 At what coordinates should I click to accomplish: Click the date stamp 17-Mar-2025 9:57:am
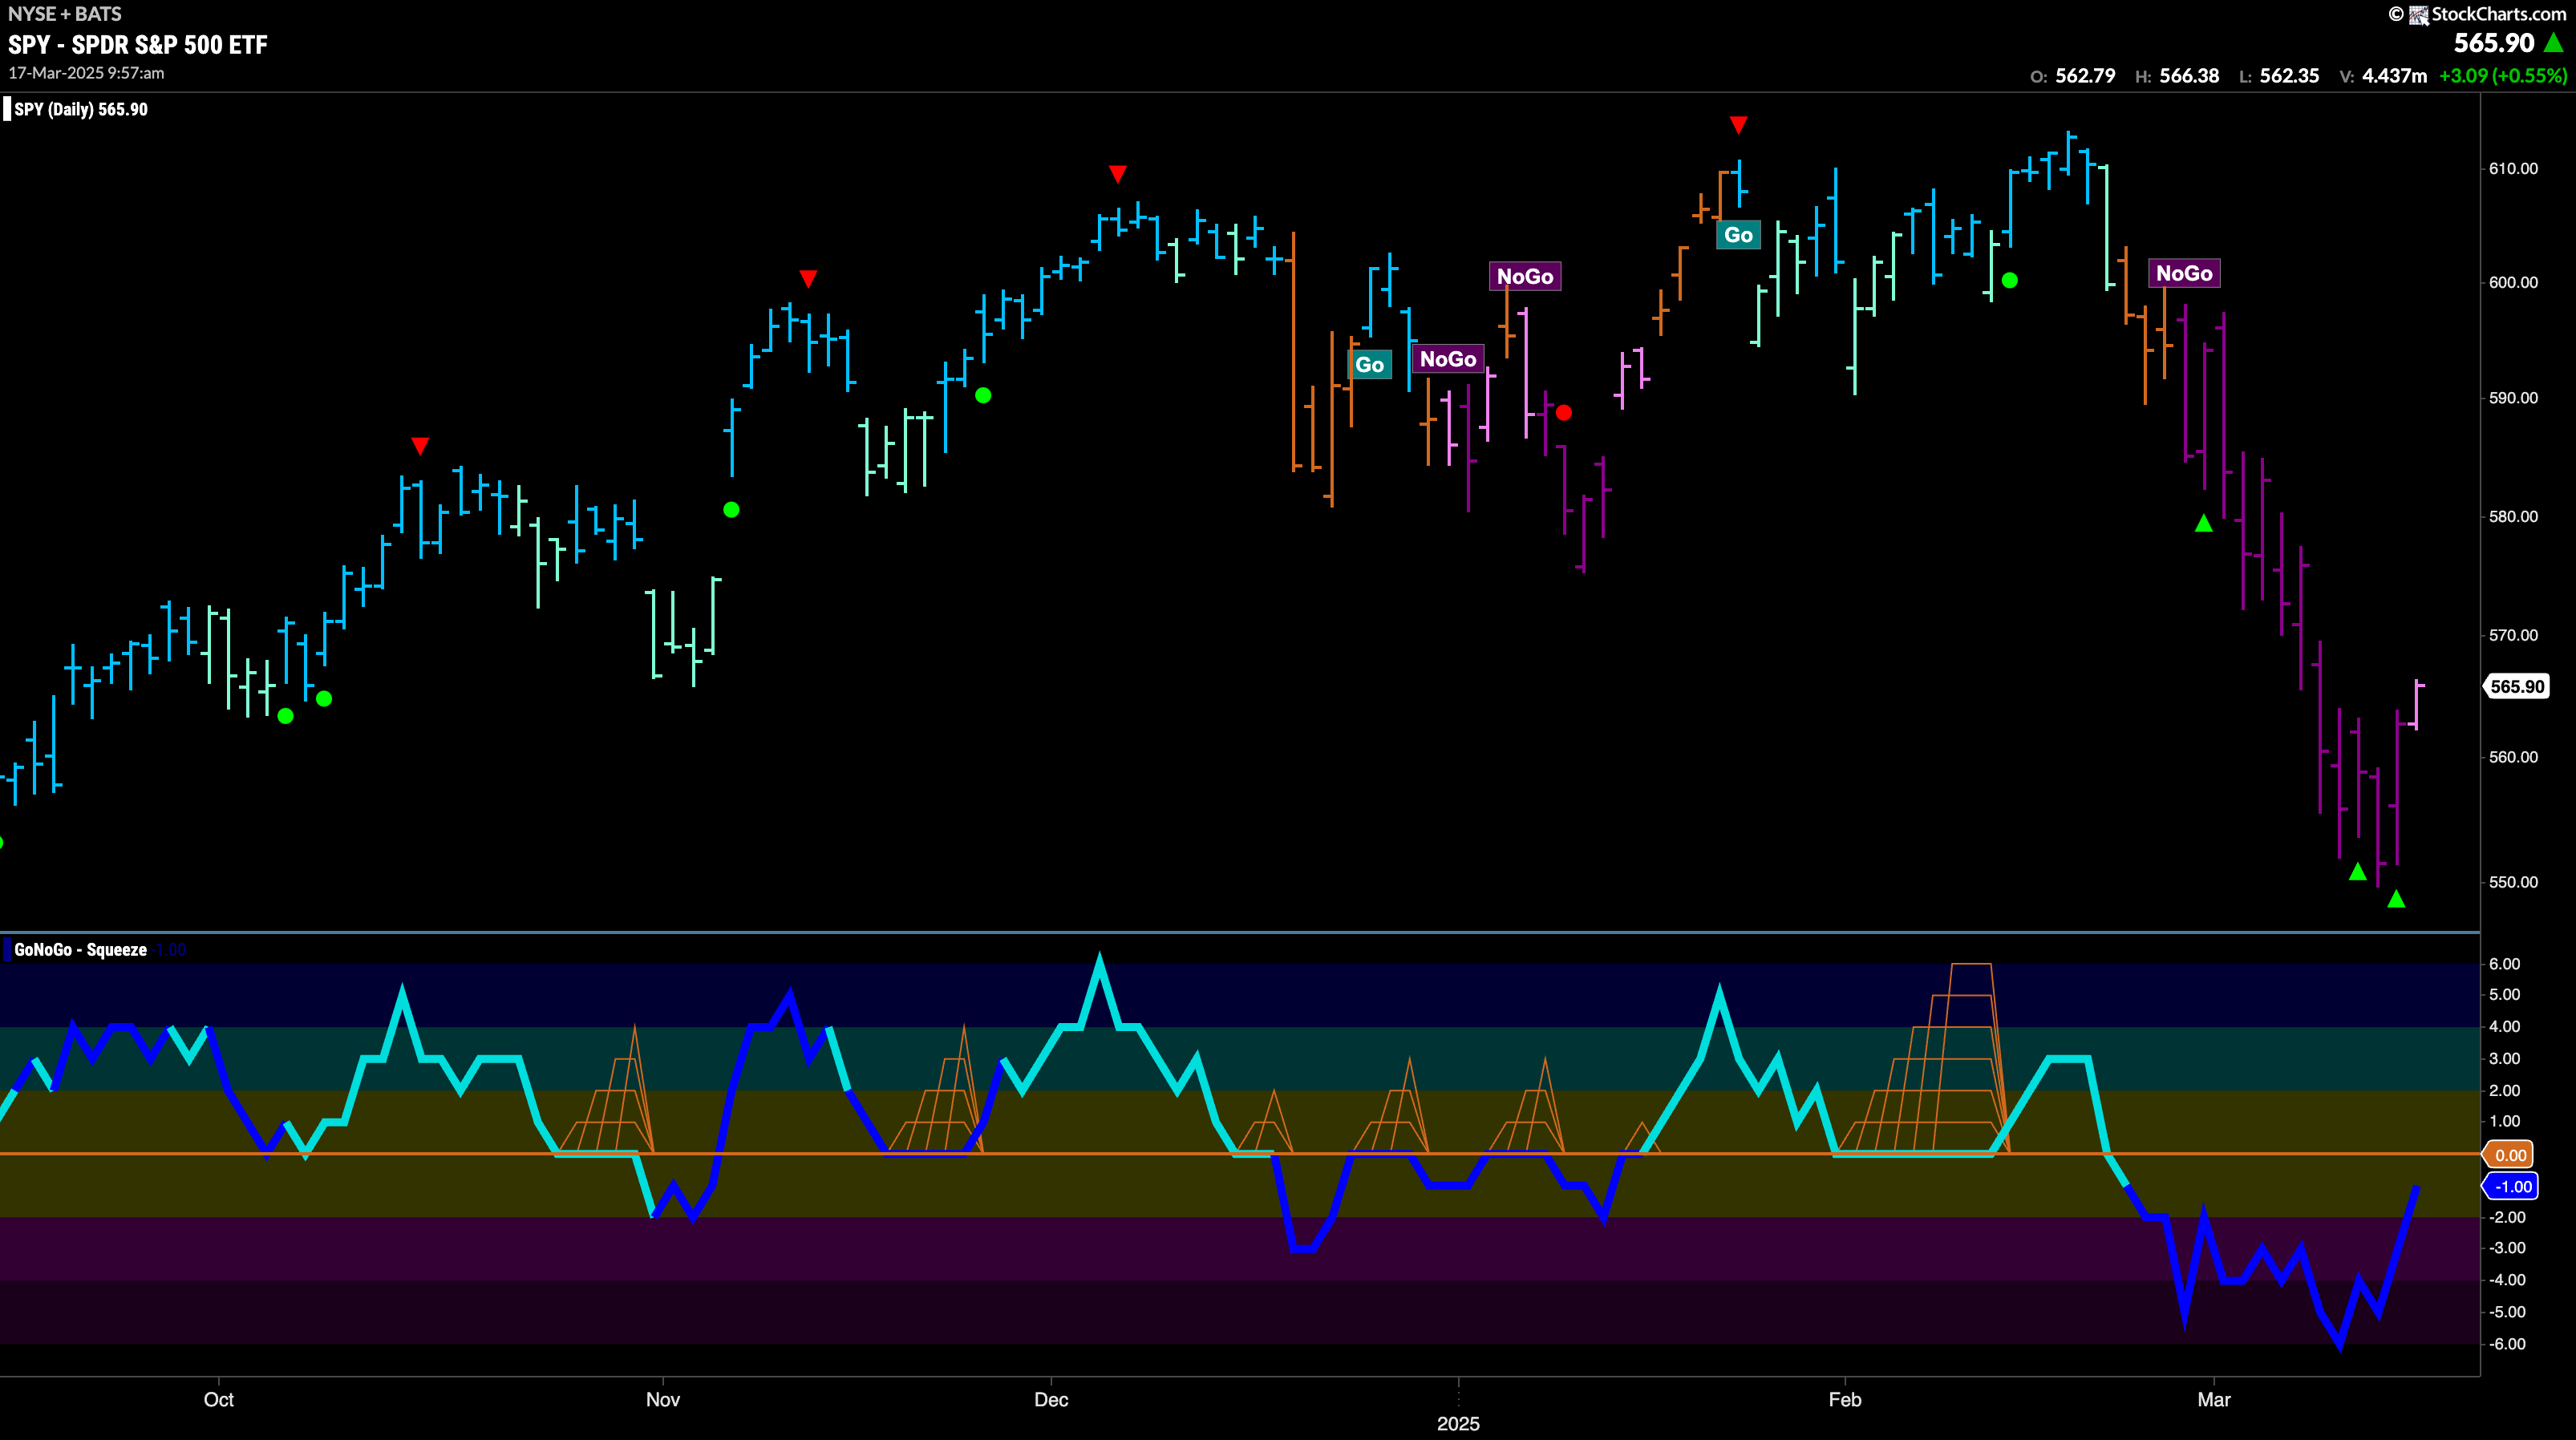coord(86,73)
